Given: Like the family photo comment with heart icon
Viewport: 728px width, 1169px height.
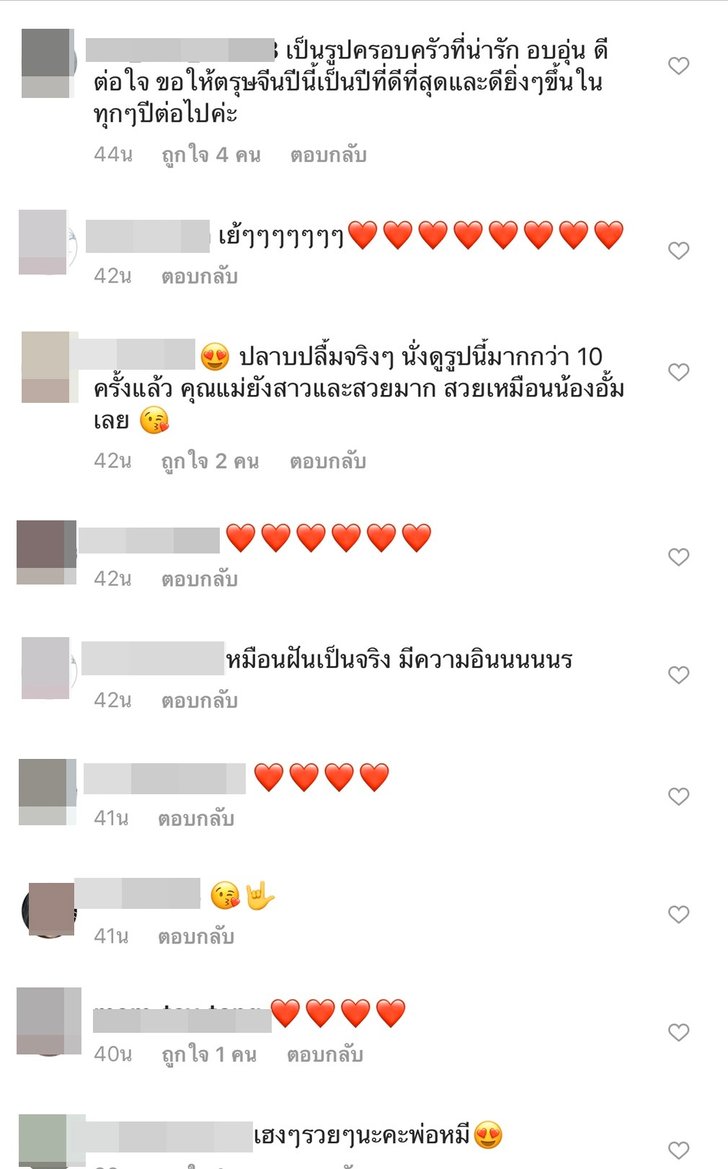Looking at the screenshot, I should 678,66.
